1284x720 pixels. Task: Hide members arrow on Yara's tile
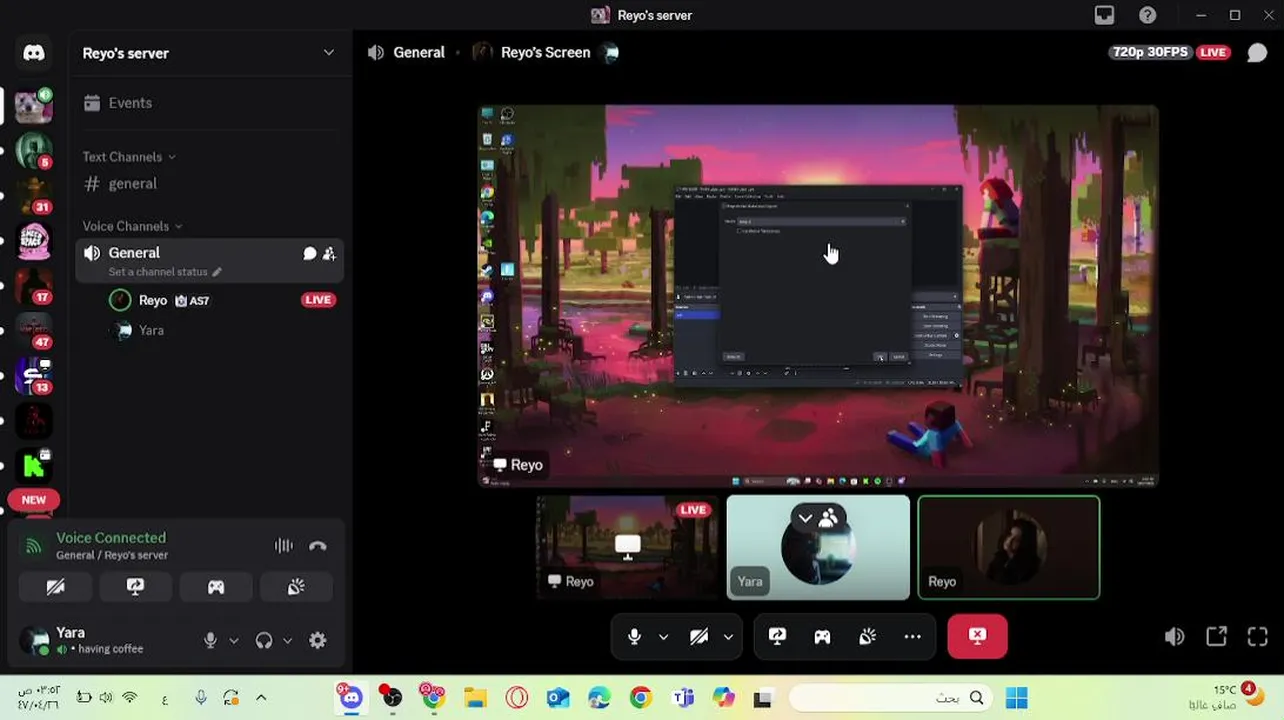[x=805, y=518]
